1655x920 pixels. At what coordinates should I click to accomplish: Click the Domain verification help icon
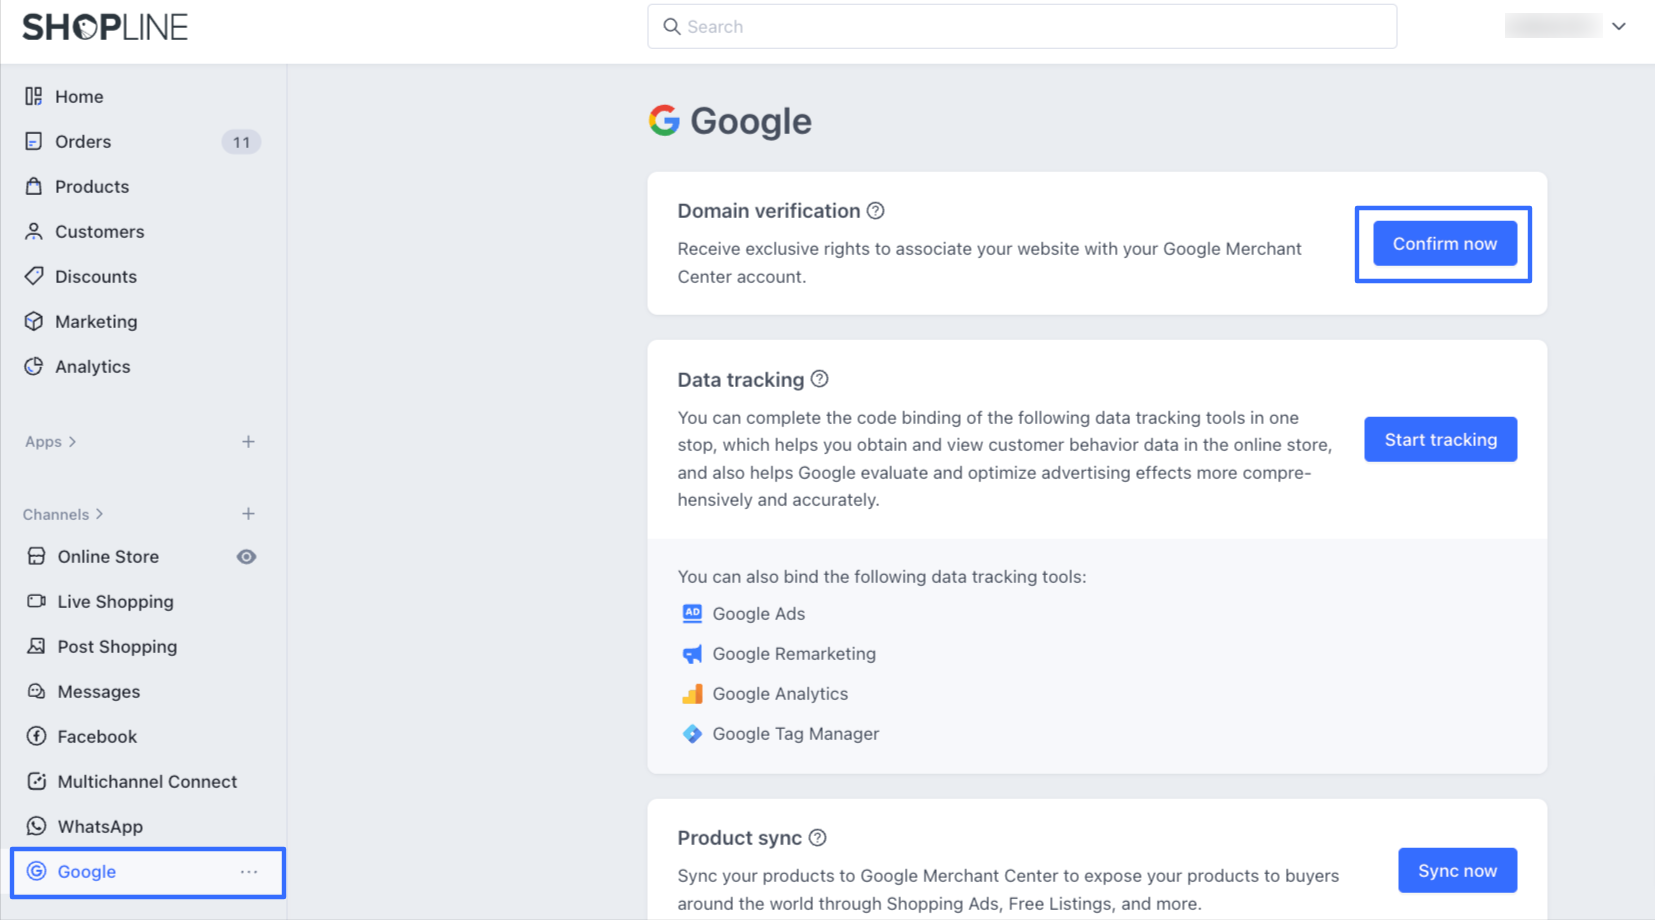tap(876, 211)
